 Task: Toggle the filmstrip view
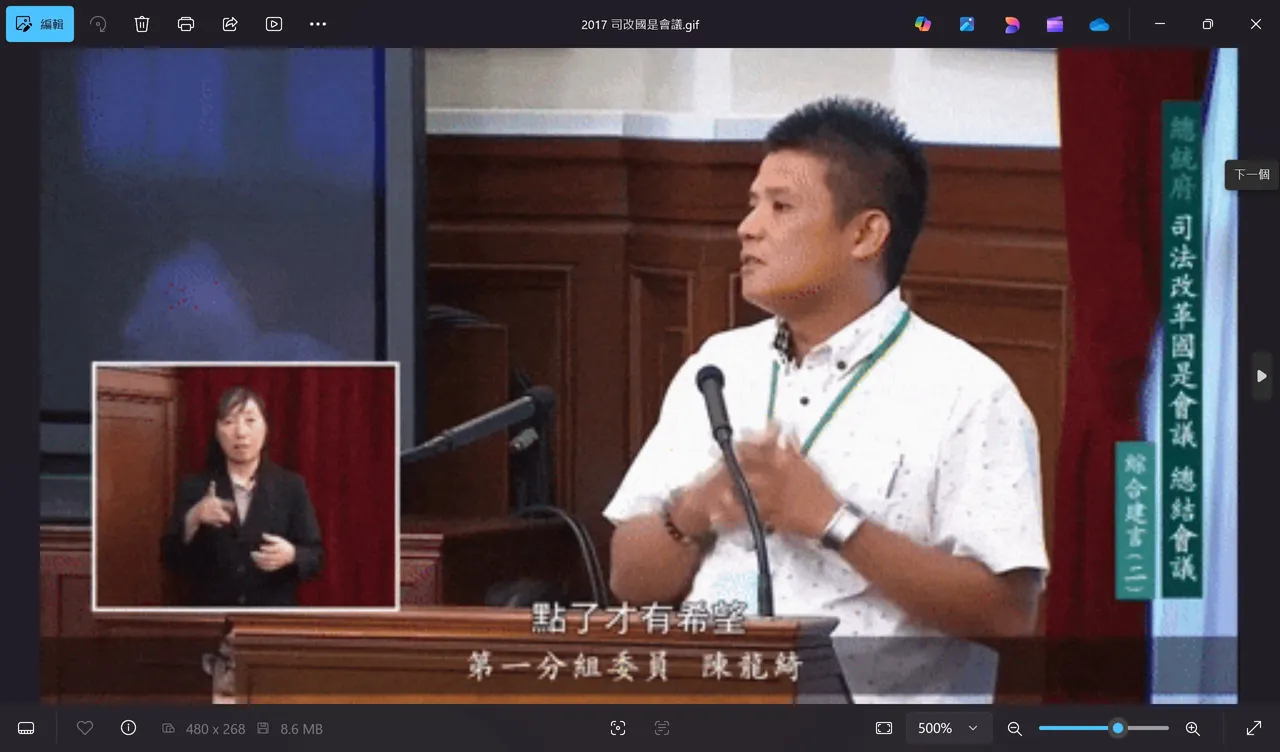(25, 727)
